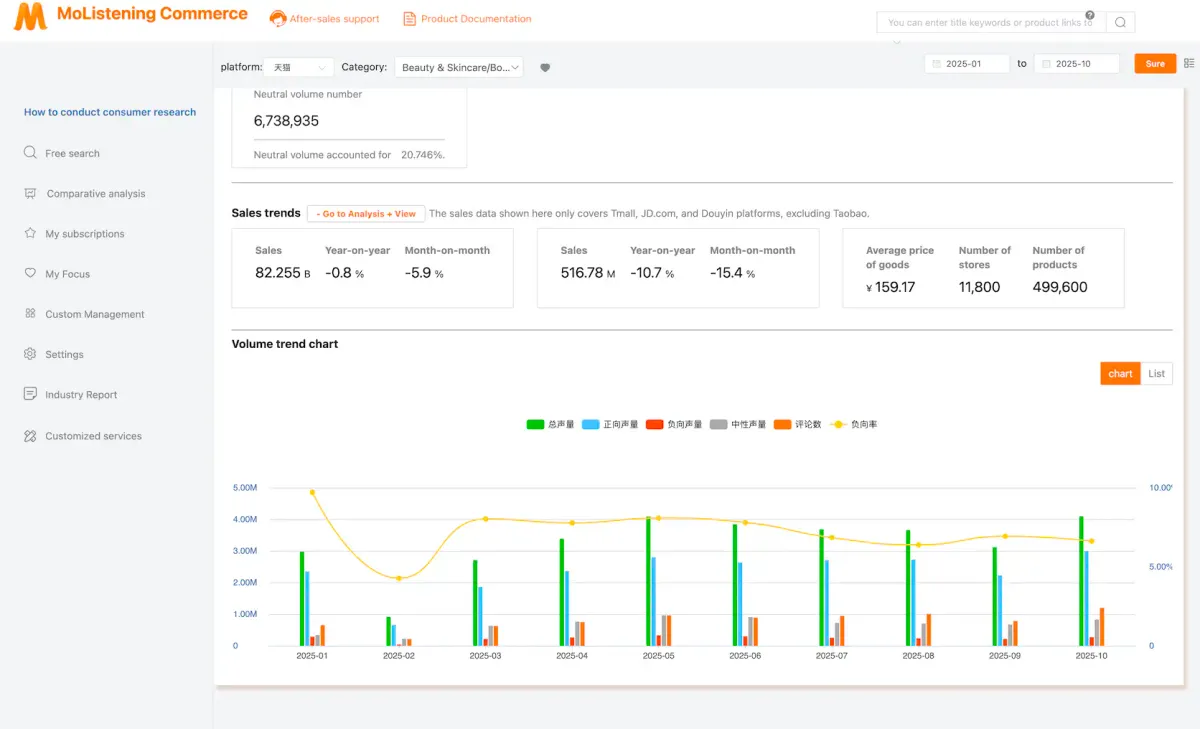Screen dimensions: 1200x729
Task: Select the chart view tab
Action: pyautogui.click(x=1119, y=373)
